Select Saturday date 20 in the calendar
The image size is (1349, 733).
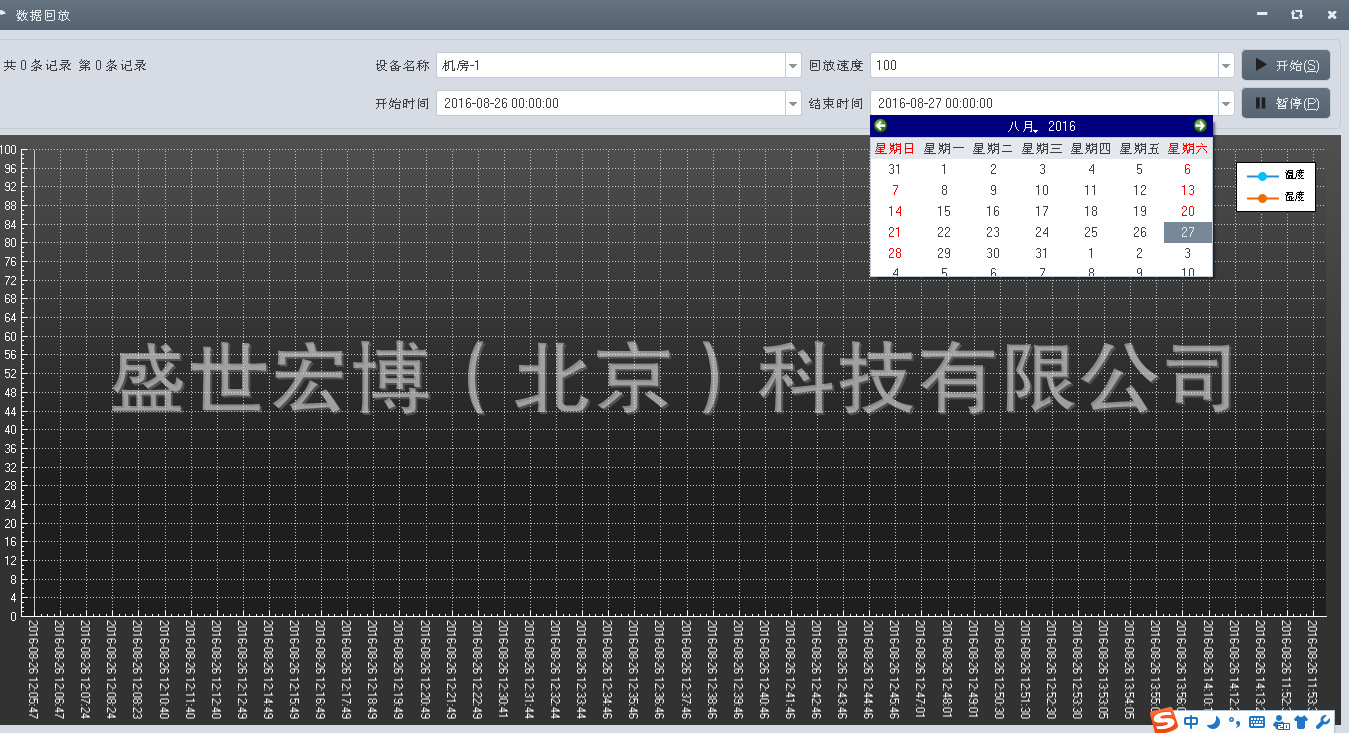coord(1188,211)
